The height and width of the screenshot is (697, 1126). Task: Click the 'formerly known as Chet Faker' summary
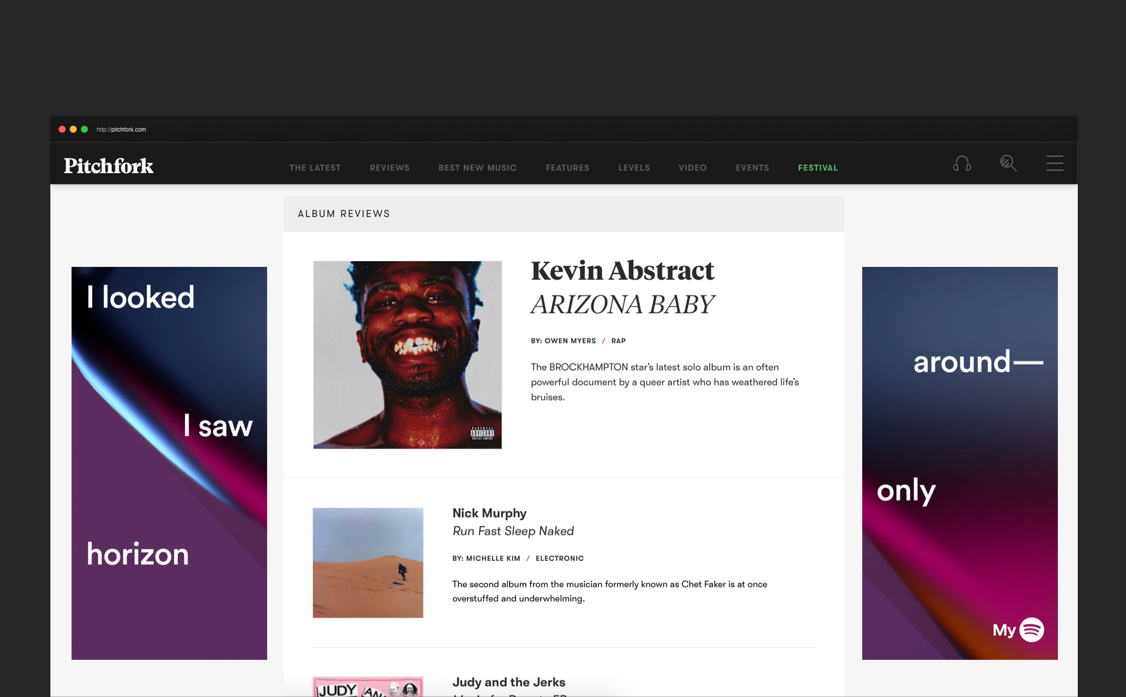coord(609,591)
